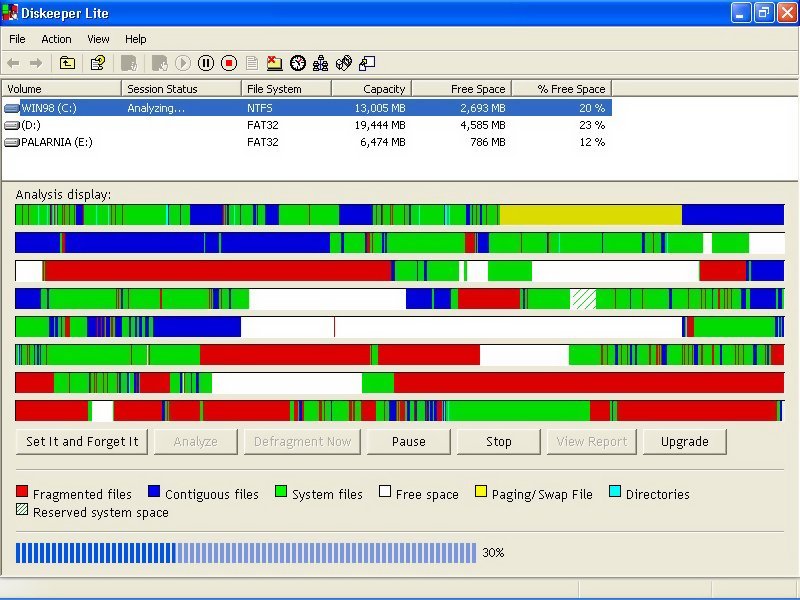Select the PALARNIA (E:) volume
Image resolution: width=800 pixels, height=600 pixels.
(x=56, y=142)
